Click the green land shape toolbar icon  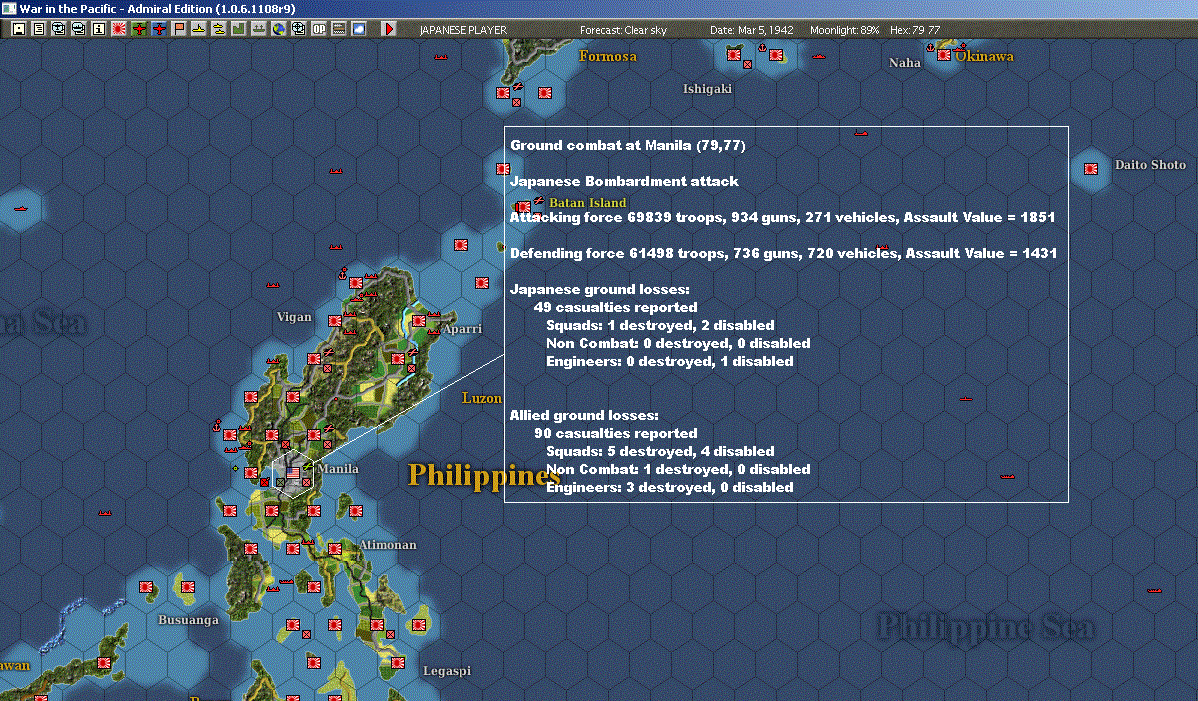pyautogui.click(x=238, y=29)
